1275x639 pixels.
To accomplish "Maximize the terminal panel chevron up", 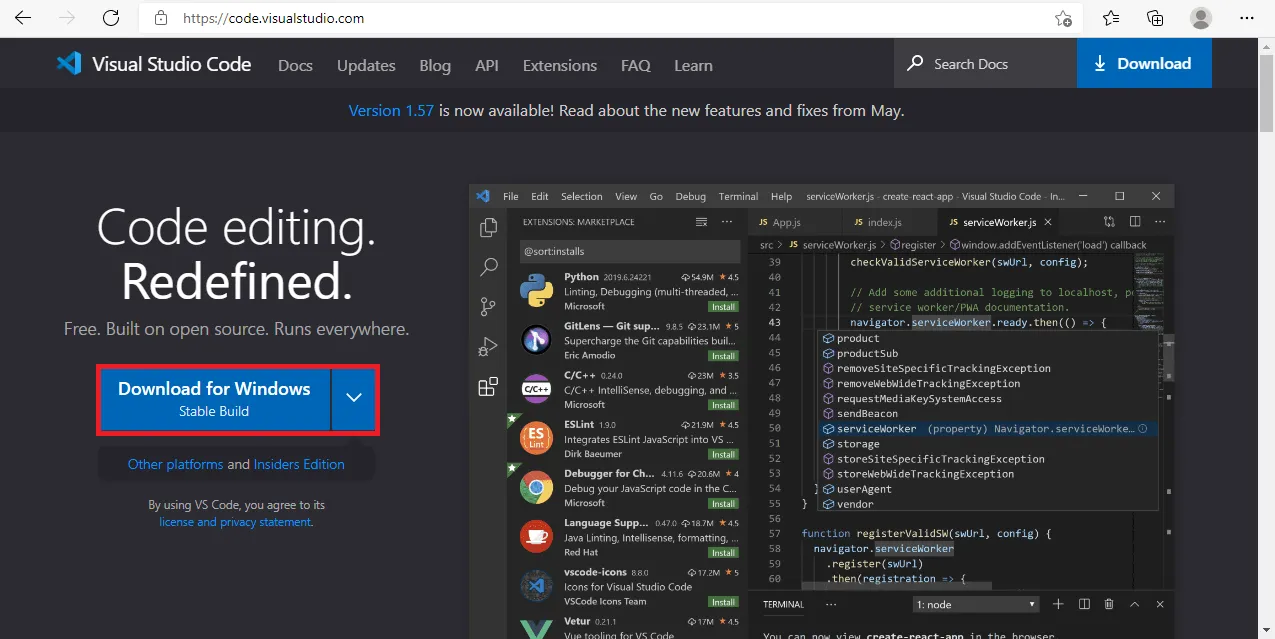I will point(1134,604).
